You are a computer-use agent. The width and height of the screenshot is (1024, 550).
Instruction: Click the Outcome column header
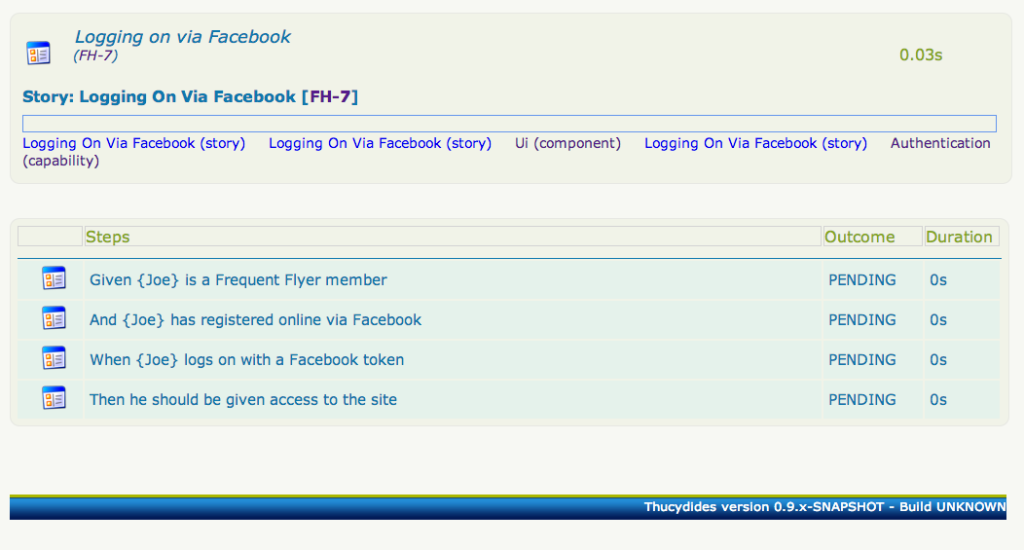859,237
